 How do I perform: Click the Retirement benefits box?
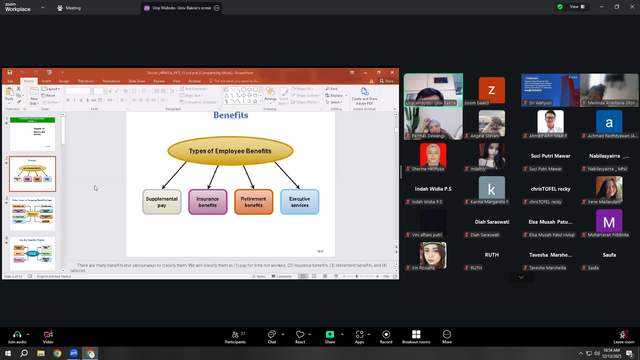coord(253,202)
